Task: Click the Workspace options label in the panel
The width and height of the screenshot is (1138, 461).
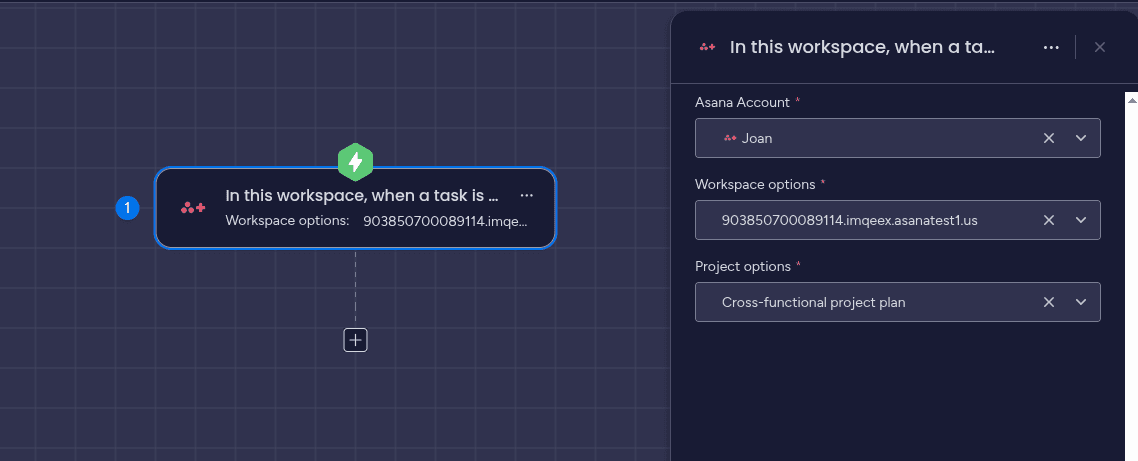Action: [755, 184]
